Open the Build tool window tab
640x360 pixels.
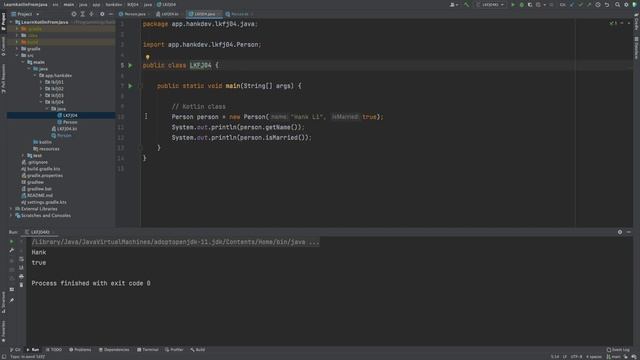click(198, 350)
